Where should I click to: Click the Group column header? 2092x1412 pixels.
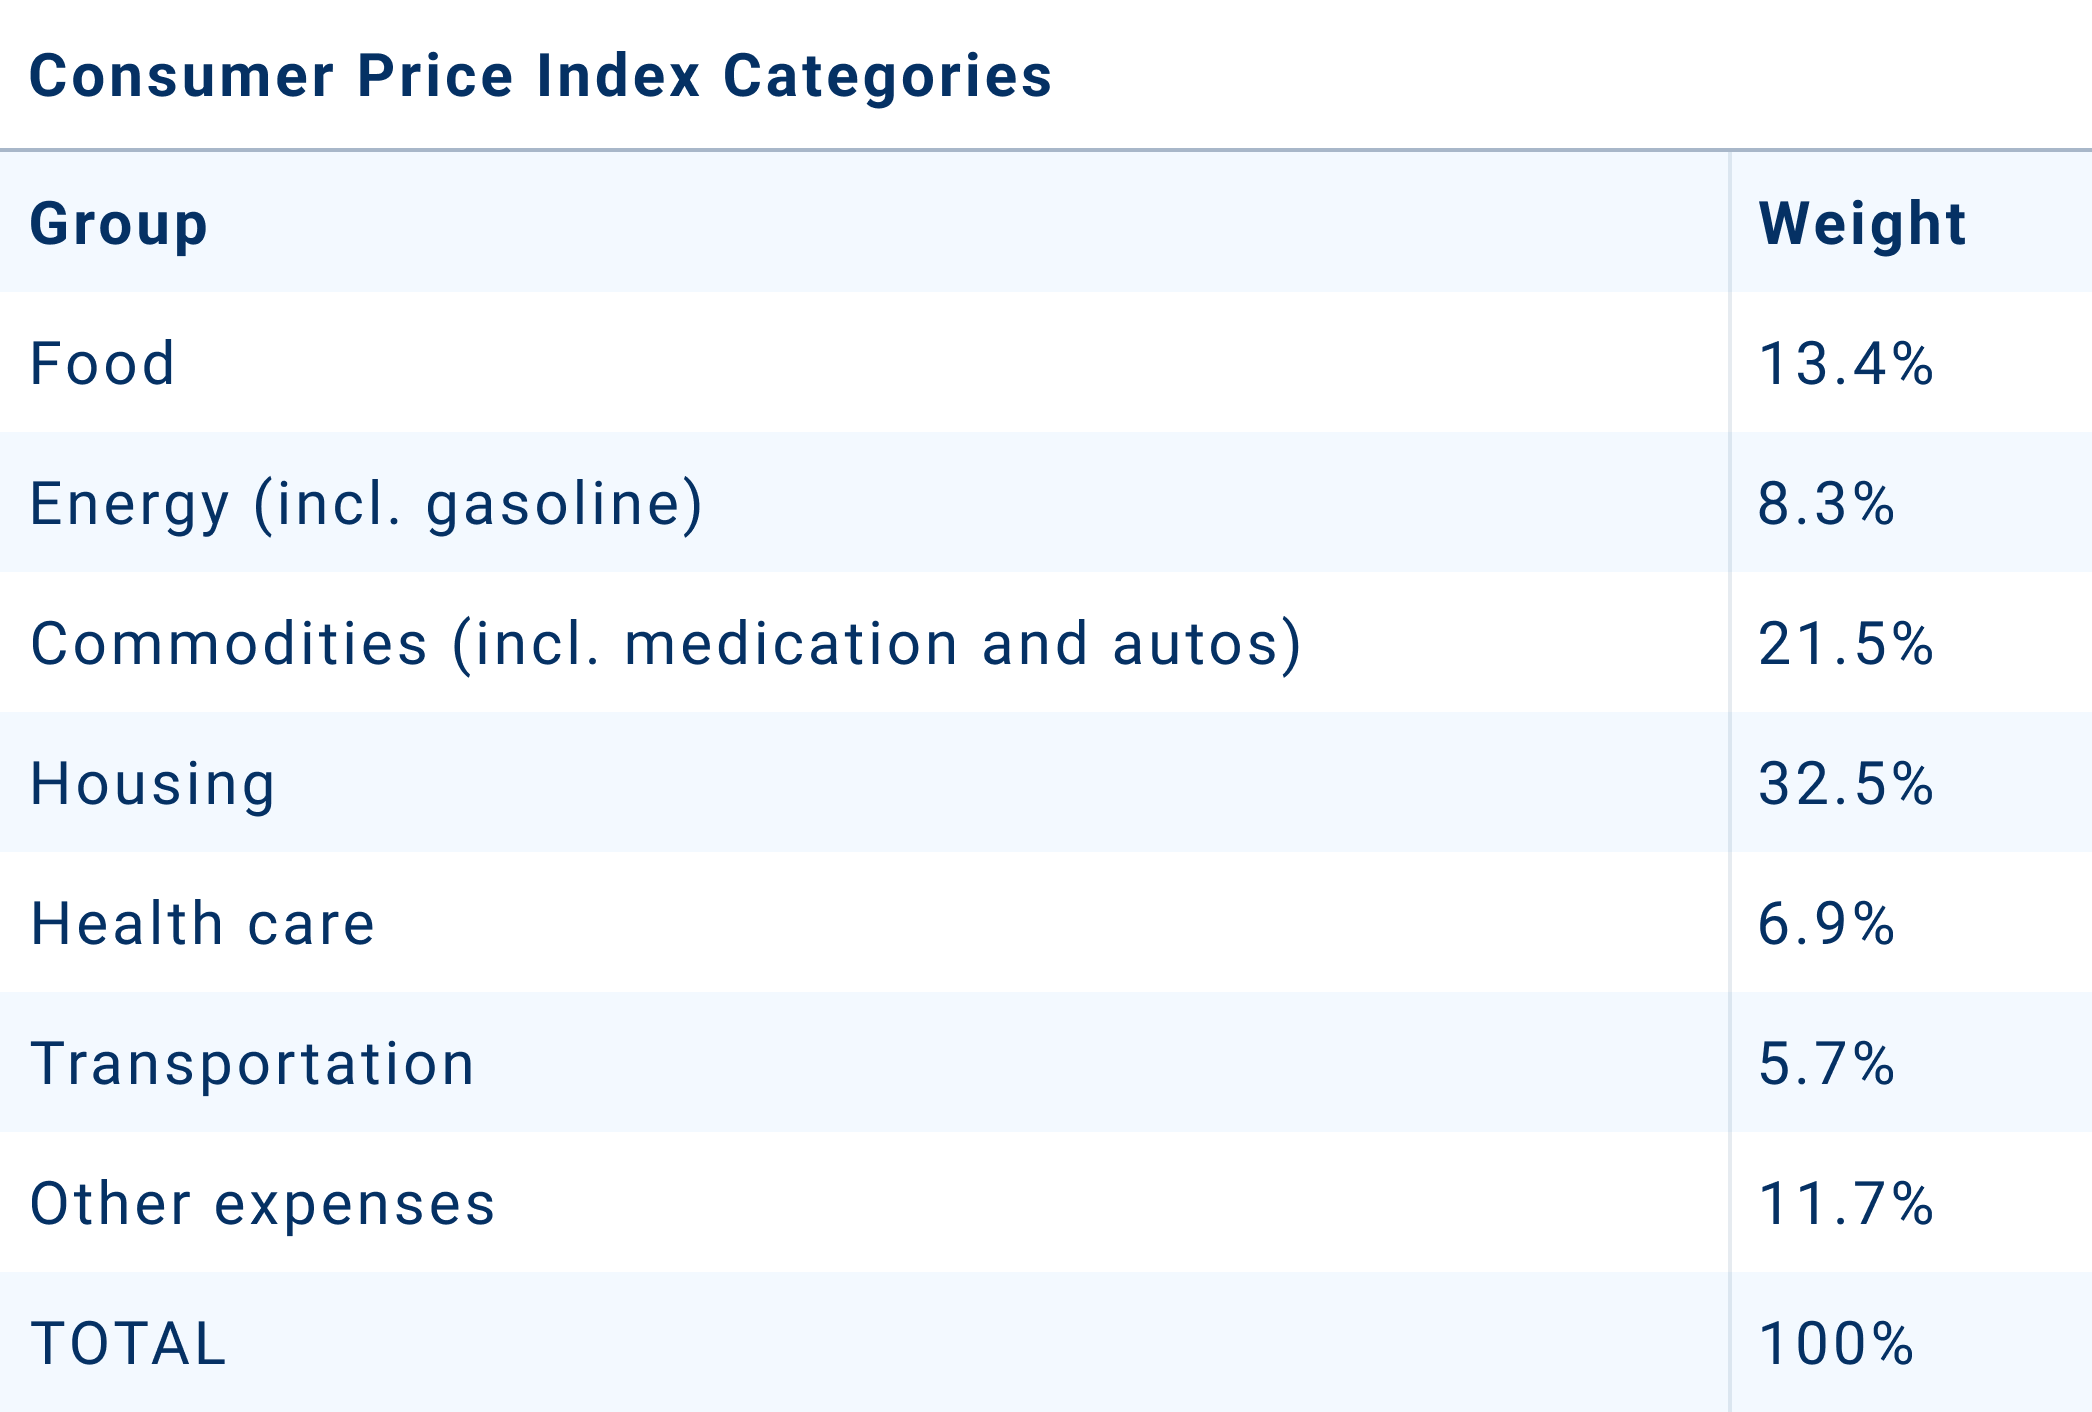click(119, 224)
